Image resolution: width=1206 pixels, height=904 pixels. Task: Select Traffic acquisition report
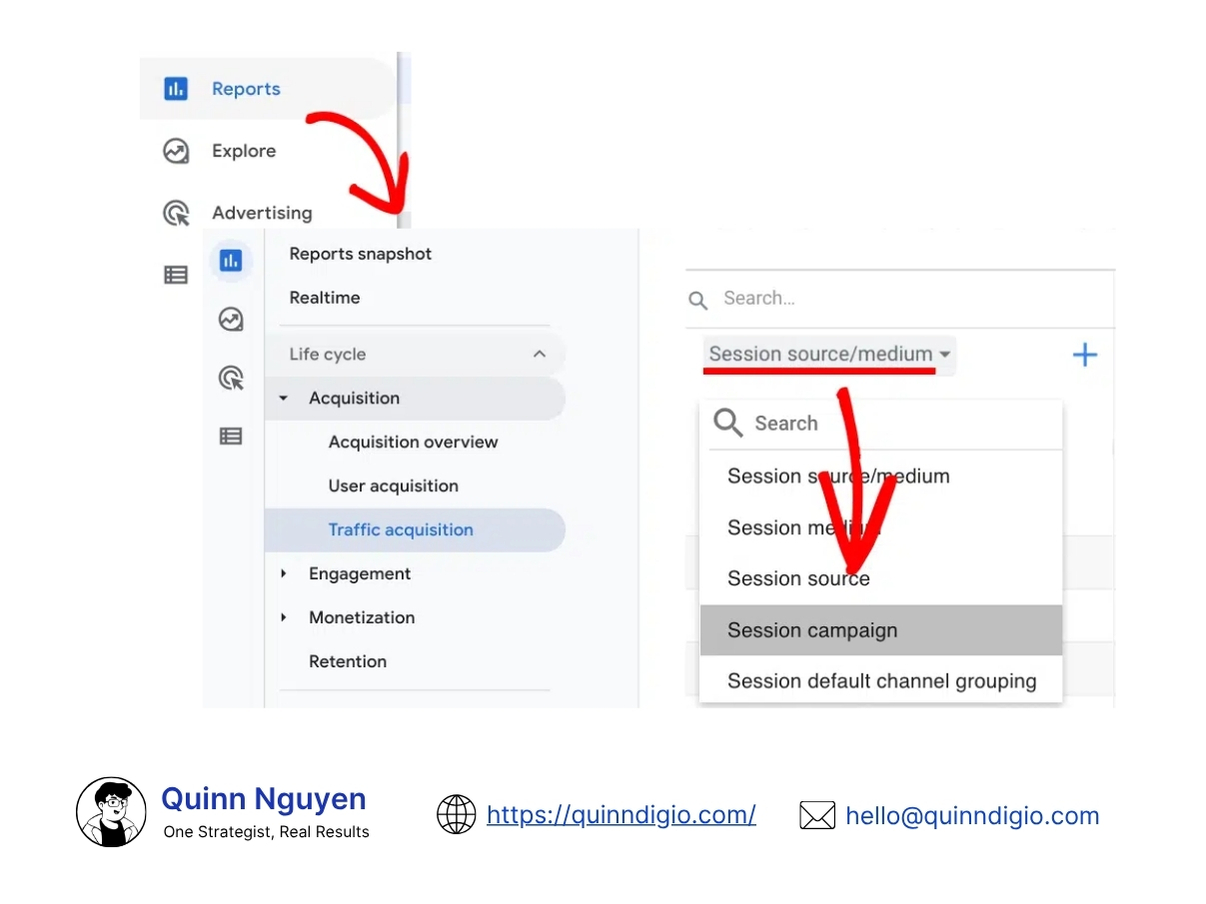[415, 530]
